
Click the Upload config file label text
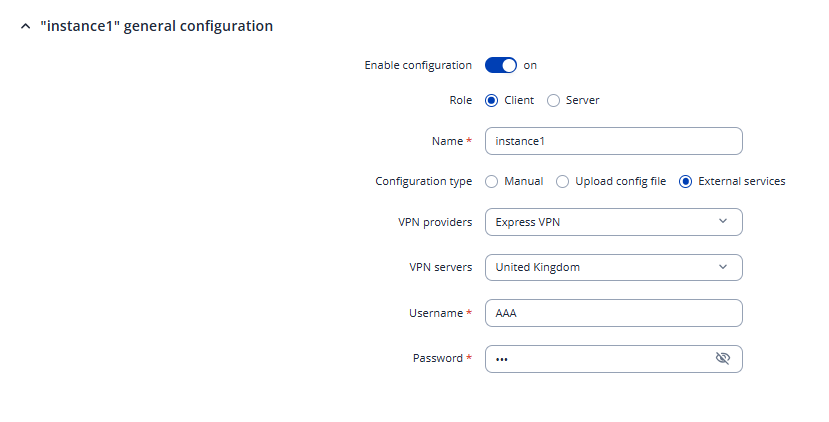[620, 181]
